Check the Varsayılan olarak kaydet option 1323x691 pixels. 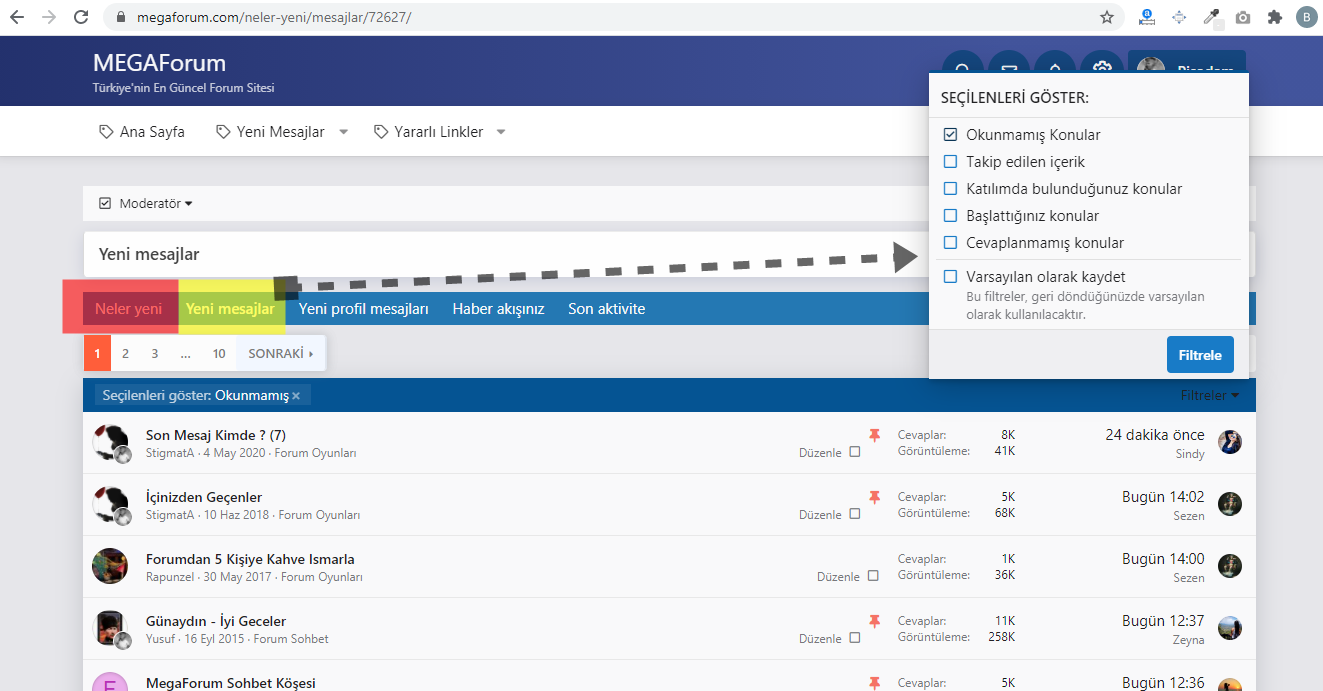click(x=951, y=277)
